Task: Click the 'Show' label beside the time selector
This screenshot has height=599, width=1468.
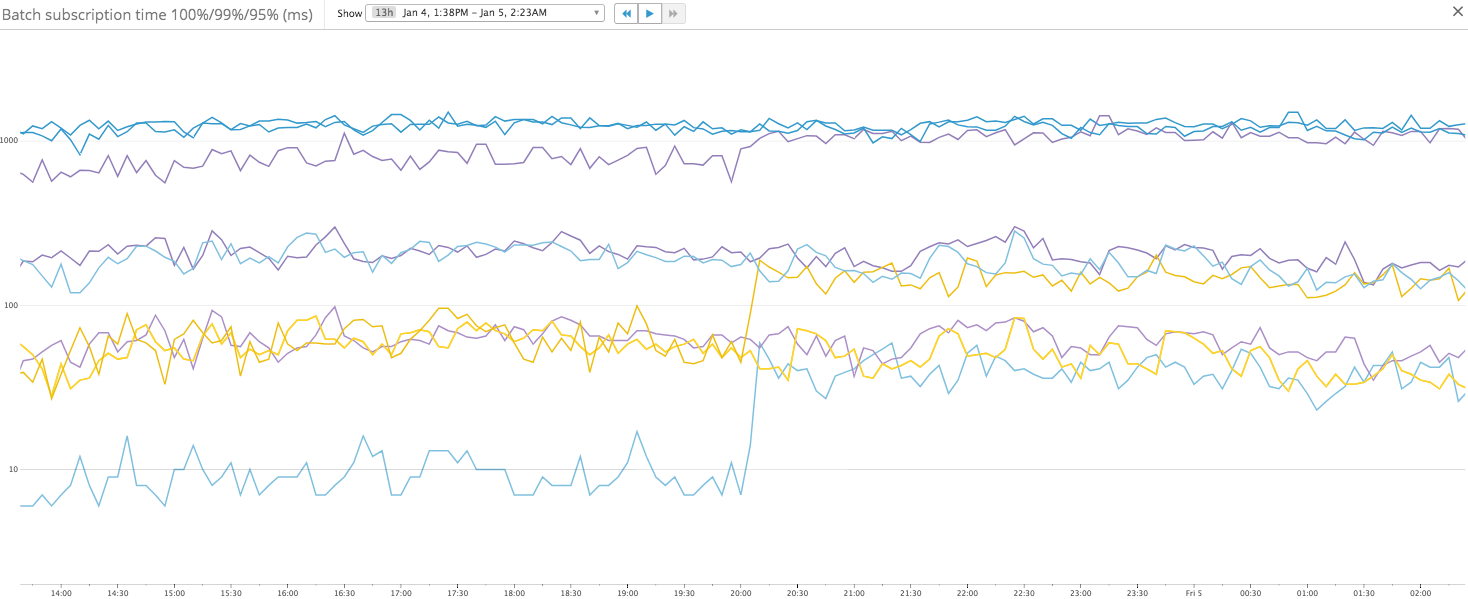Action: pyautogui.click(x=349, y=13)
